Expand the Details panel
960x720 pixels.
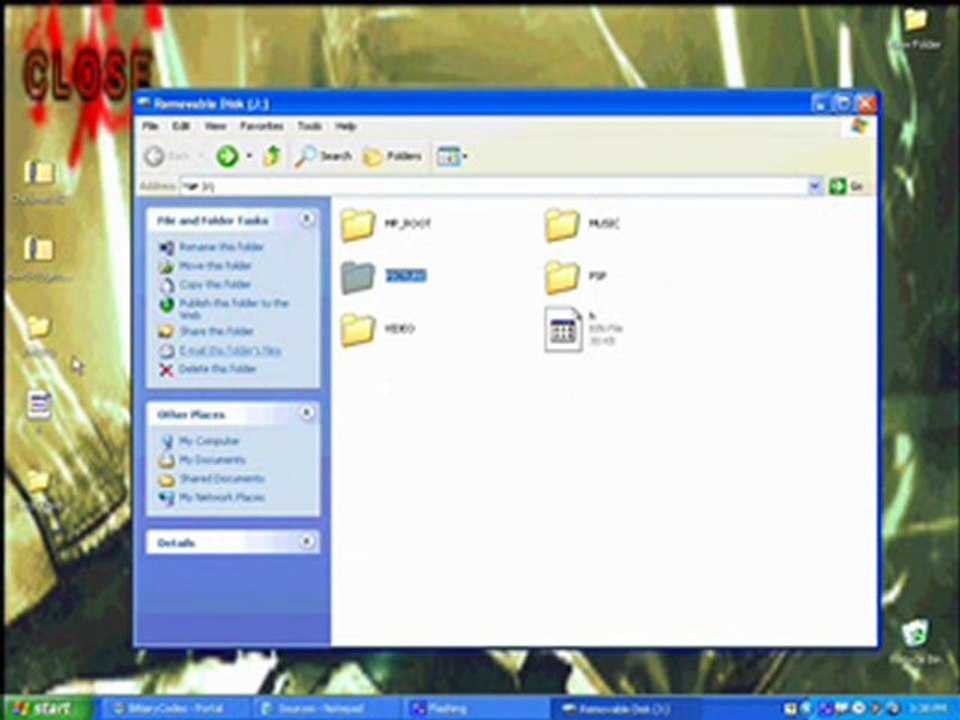(x=307, y=542)
